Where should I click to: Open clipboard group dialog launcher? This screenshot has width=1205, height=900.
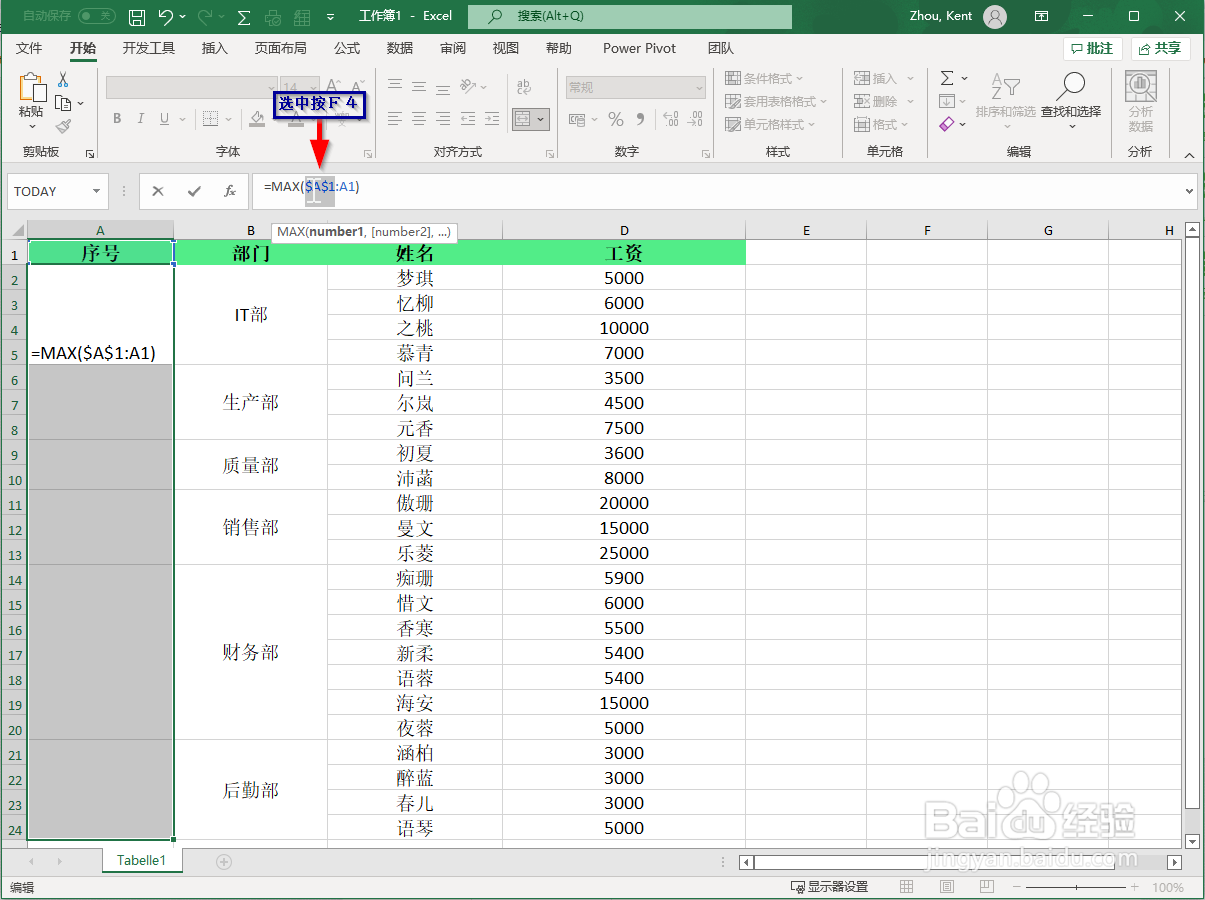point(89,154)
